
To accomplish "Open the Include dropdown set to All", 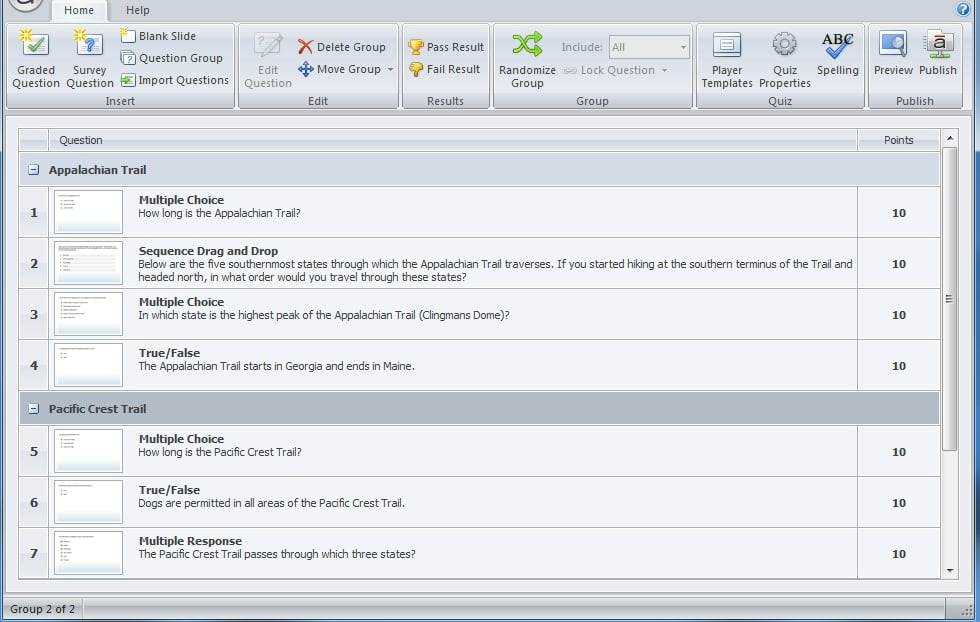I will 649,47.
